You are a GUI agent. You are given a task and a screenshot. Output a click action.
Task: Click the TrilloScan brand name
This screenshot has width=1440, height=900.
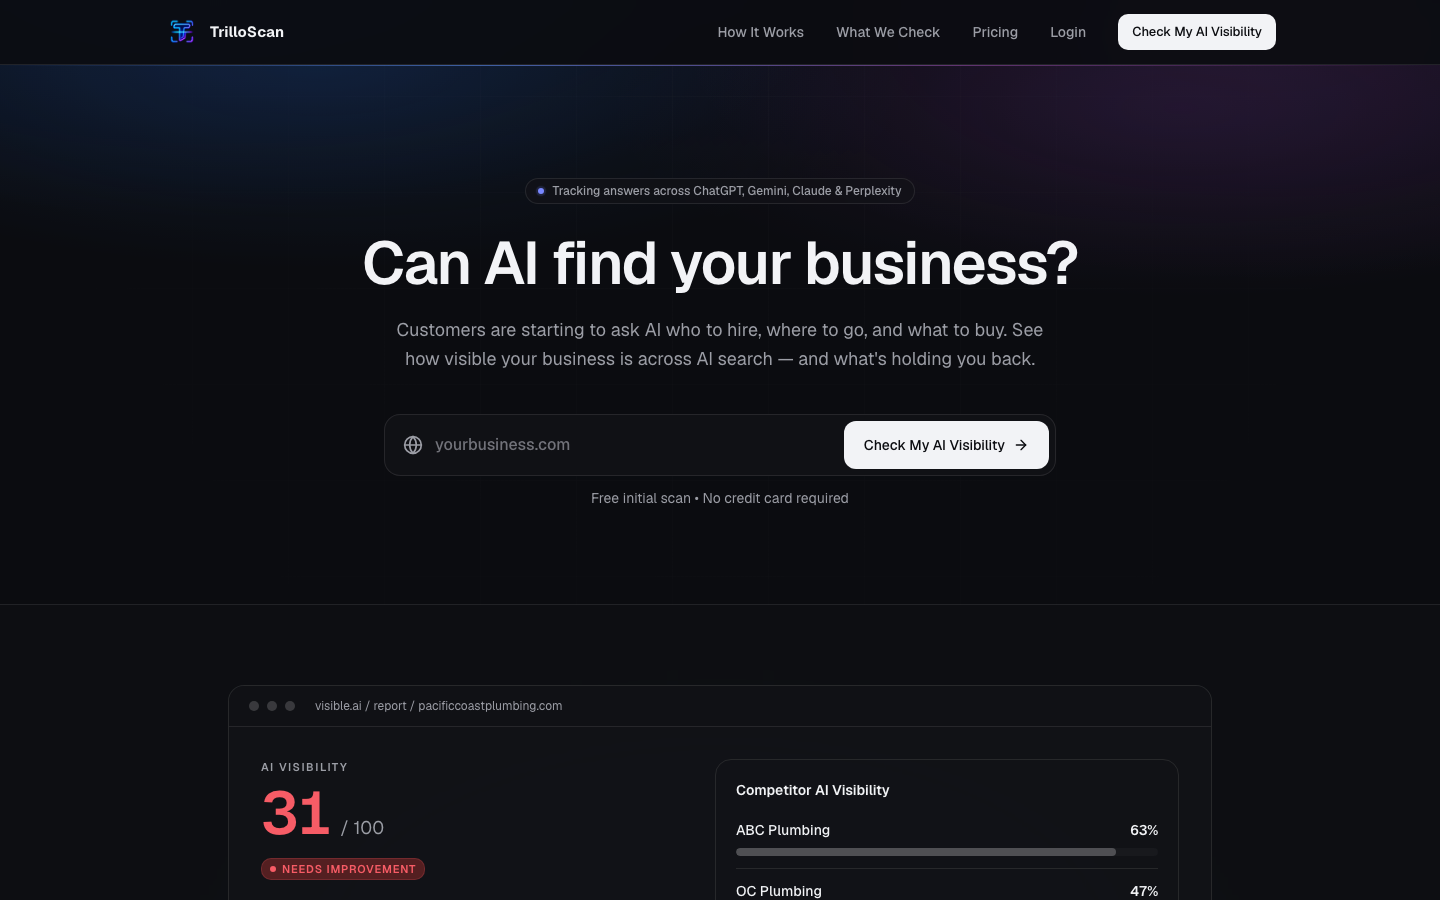pos(247,32)
